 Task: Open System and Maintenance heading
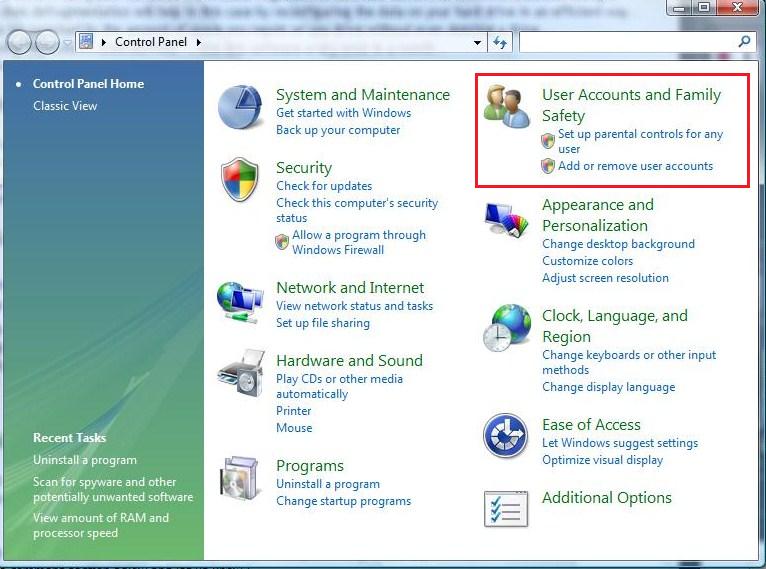363,95
